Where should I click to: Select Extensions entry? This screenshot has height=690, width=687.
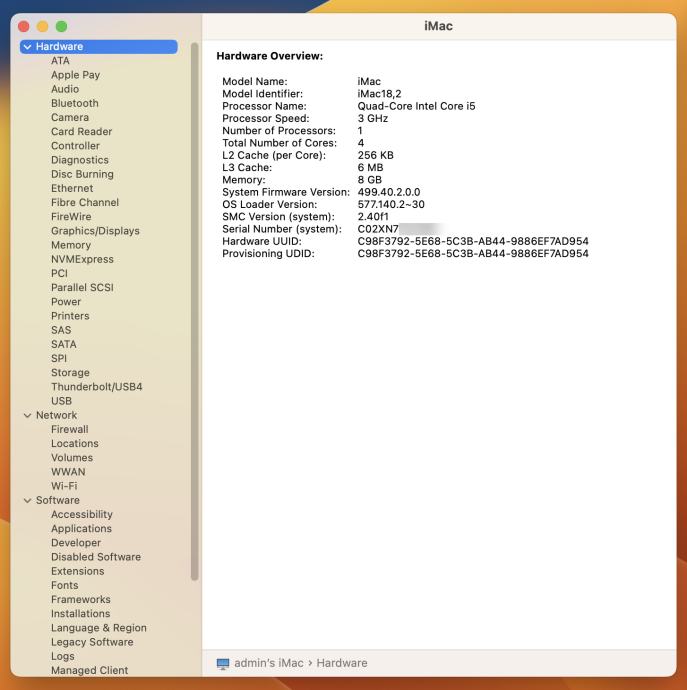click(77, 571)
